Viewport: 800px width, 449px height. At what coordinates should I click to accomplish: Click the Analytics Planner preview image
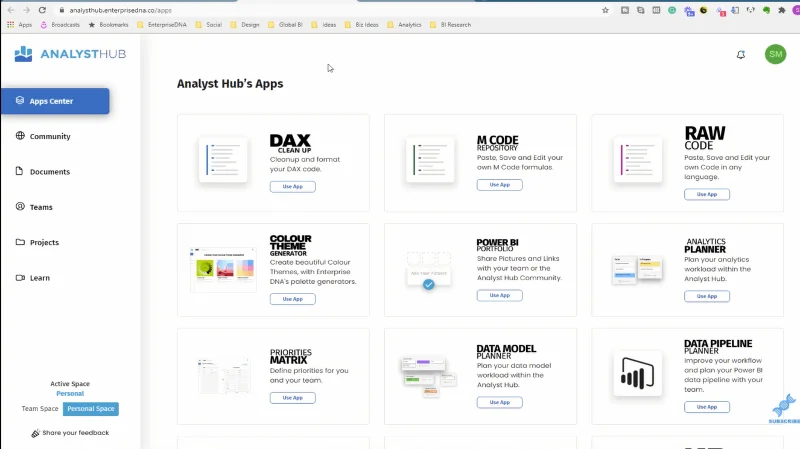coord(638,270)
